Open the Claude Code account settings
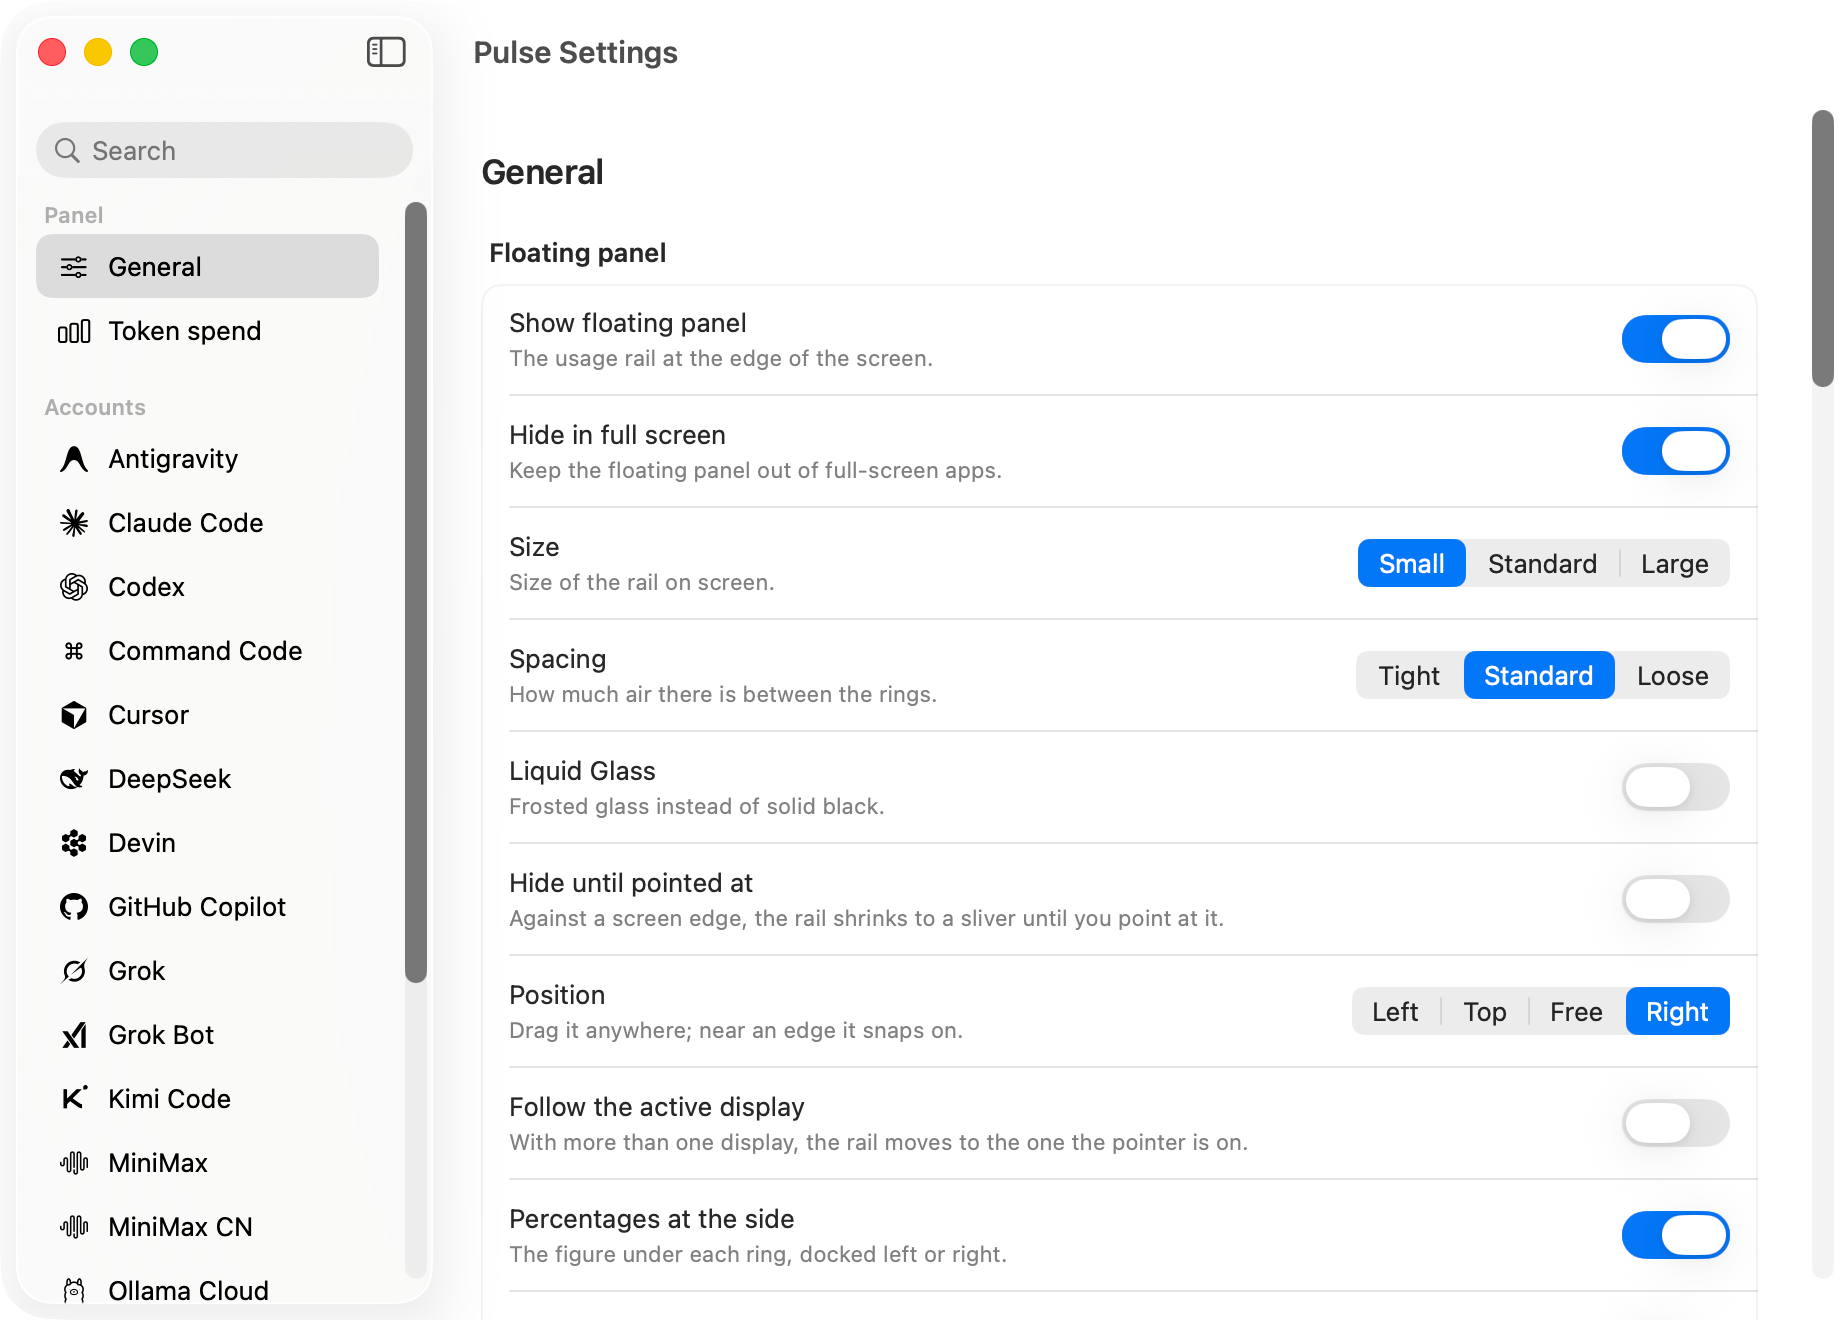 [207, 523]
